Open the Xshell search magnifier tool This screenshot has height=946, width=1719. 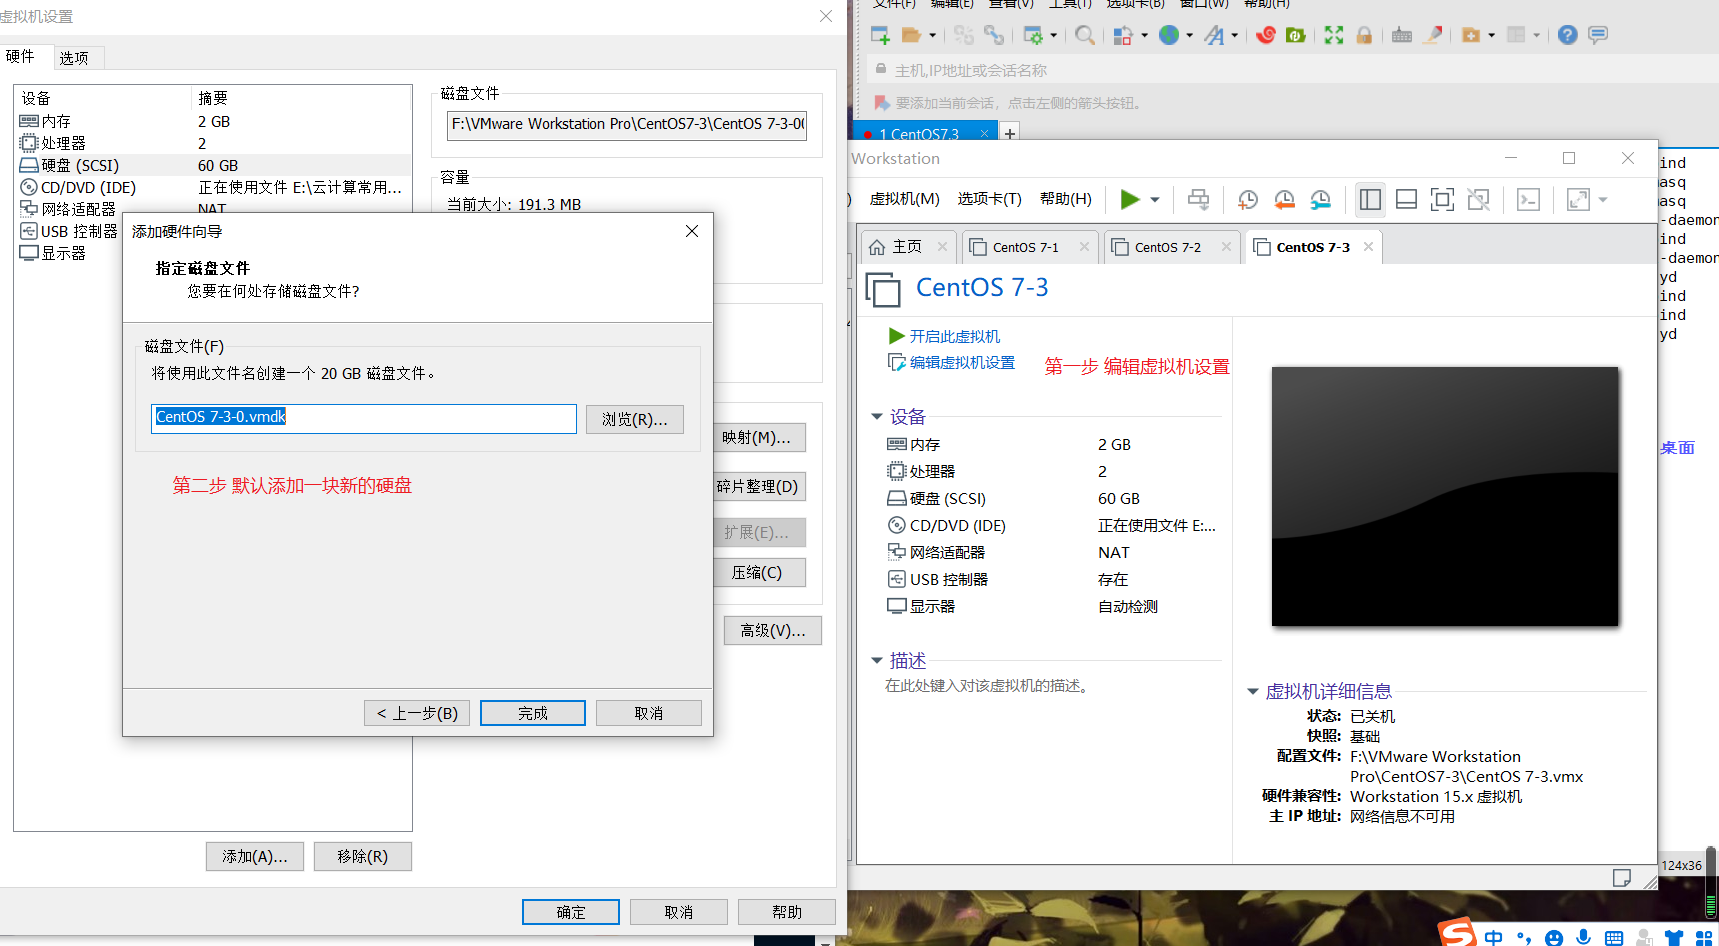pos(1085,35)
